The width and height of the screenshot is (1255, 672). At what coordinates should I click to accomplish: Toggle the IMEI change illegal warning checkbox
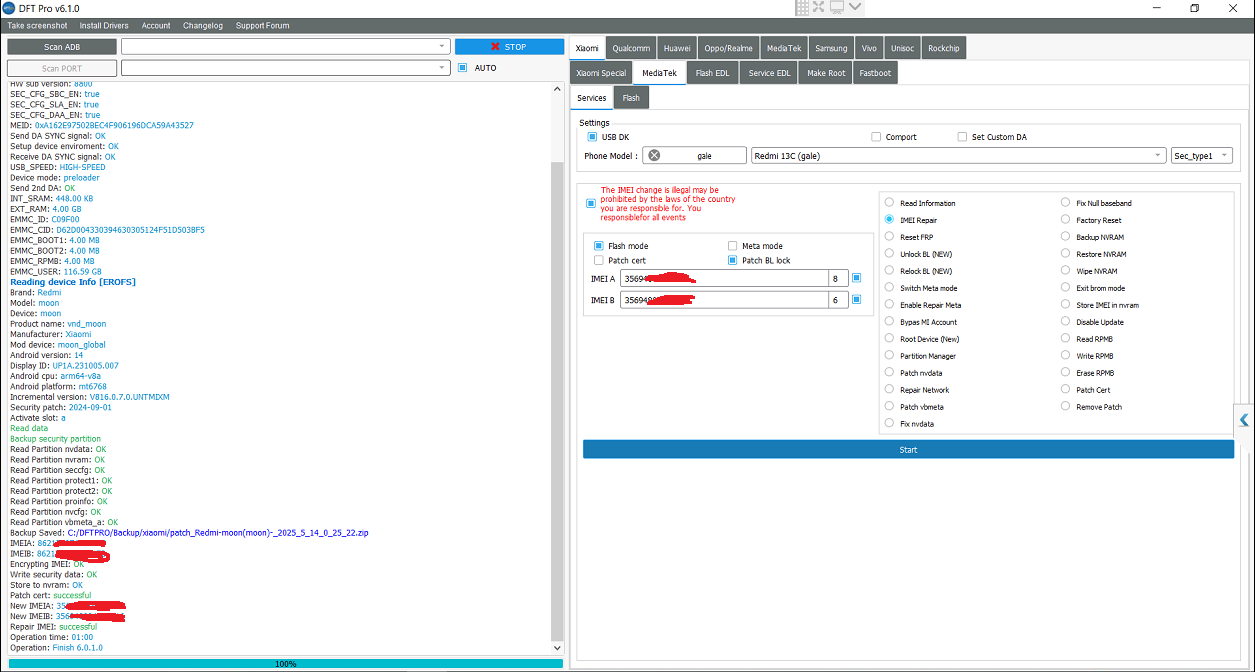(591, 203)
